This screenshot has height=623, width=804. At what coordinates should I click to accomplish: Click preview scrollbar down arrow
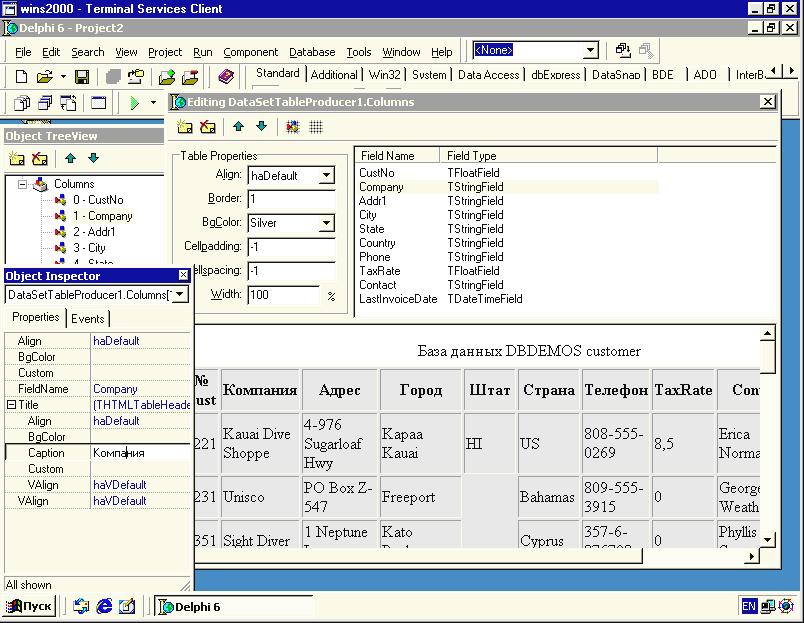pyautogui.click(x=767, y=539)
